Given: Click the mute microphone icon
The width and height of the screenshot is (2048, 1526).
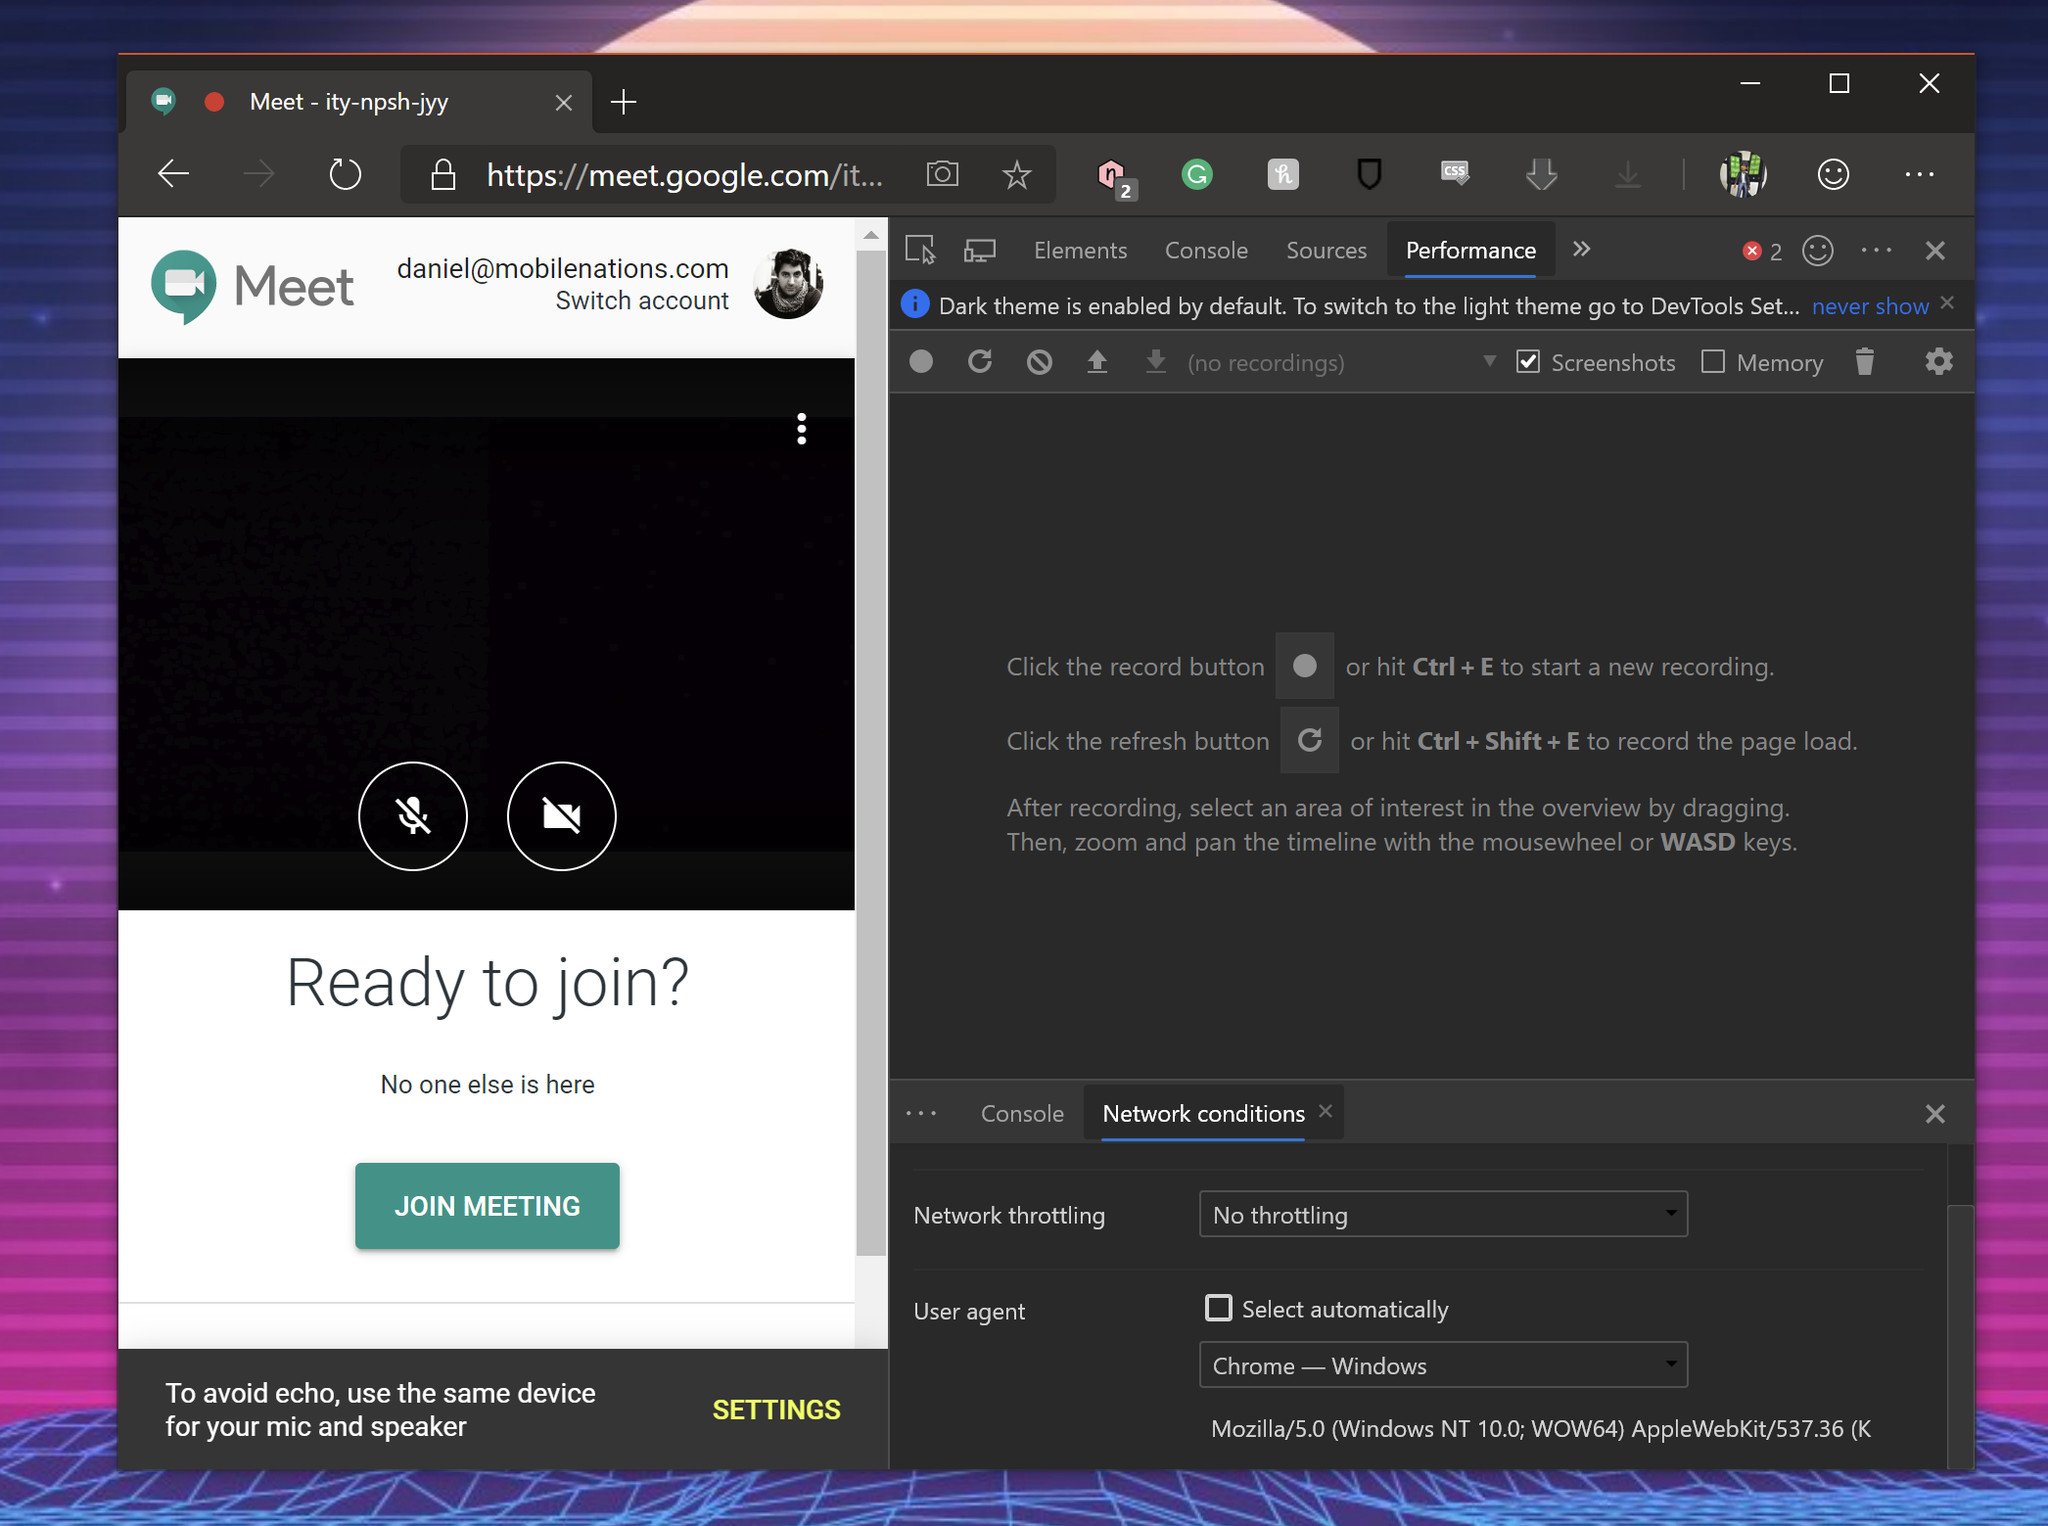Looking at the screenshot, I should point(413,816).
